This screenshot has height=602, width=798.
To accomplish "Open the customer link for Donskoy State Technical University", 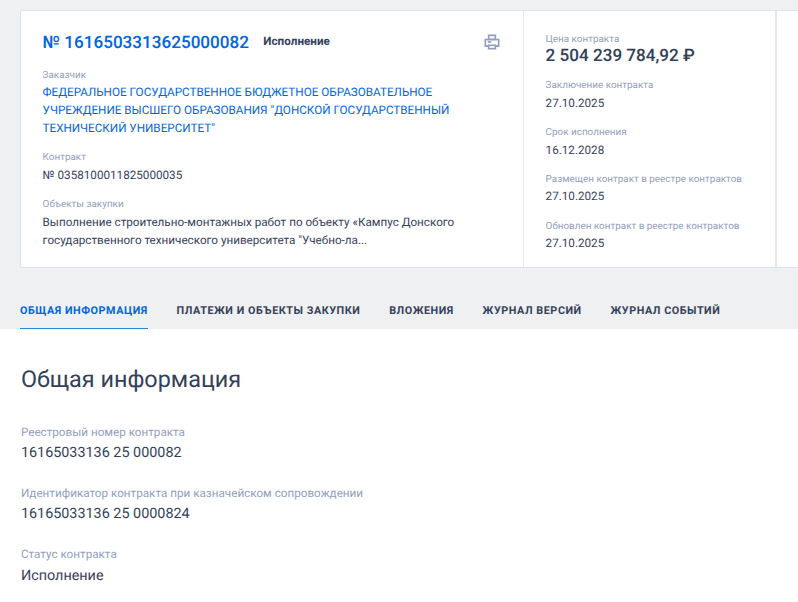I will click(x=245, y=110).
